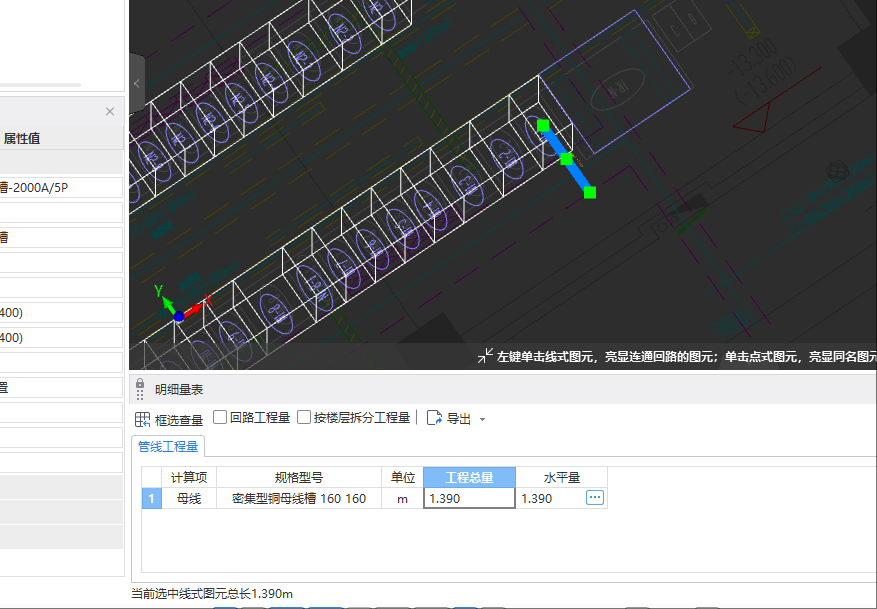Click the bottom green grip on the blue busbar
Viewport: 877px width, 609px height.
(x=590, y=192)
